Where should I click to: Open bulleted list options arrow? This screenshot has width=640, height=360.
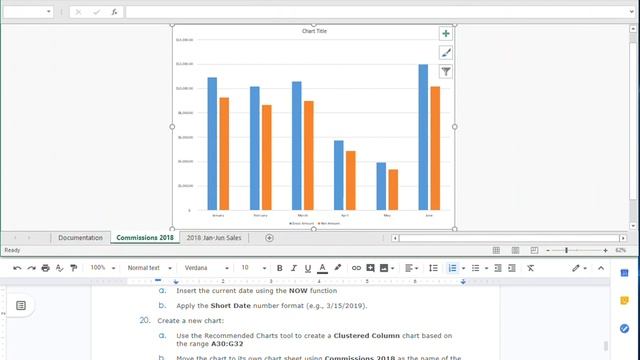coord(486,268)
